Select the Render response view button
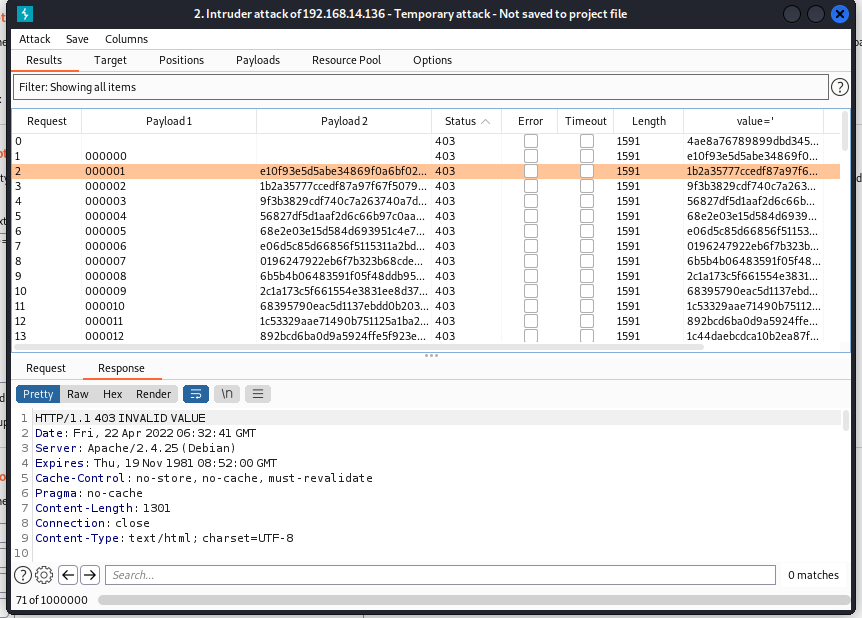This screenshot has height=618, width=862. click(x=154, y=394)
